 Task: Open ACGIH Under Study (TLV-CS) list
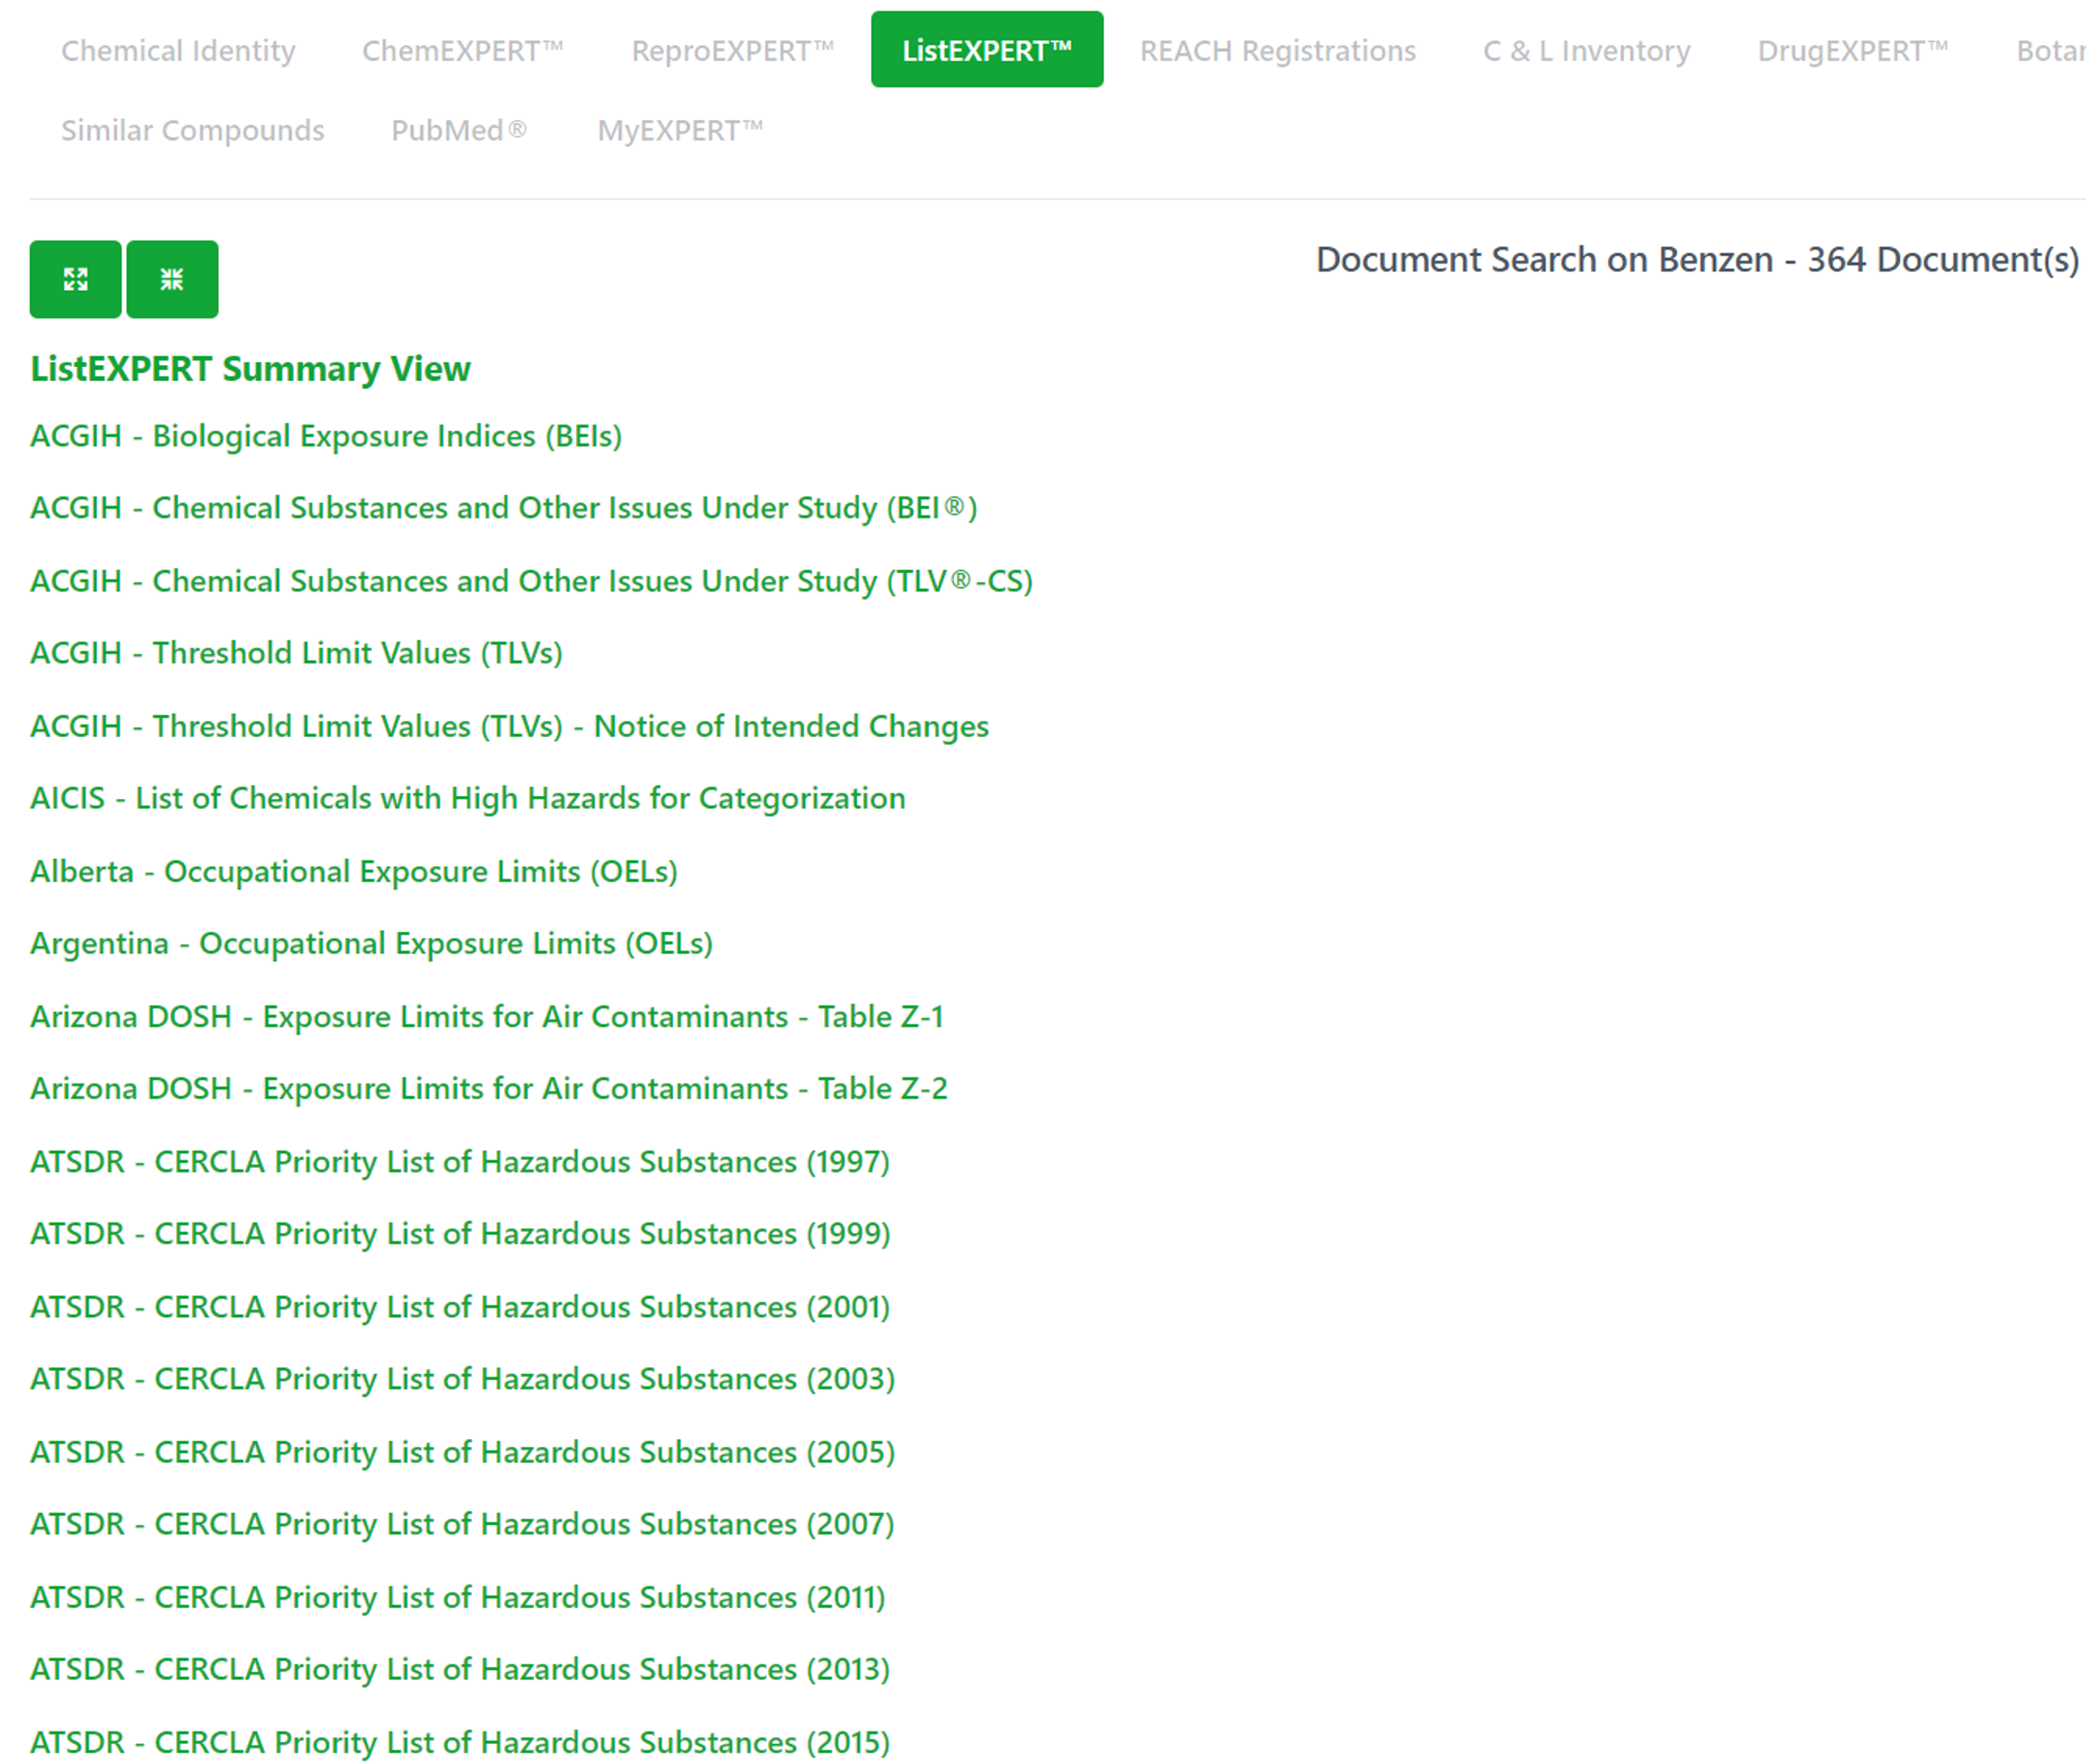532,581
